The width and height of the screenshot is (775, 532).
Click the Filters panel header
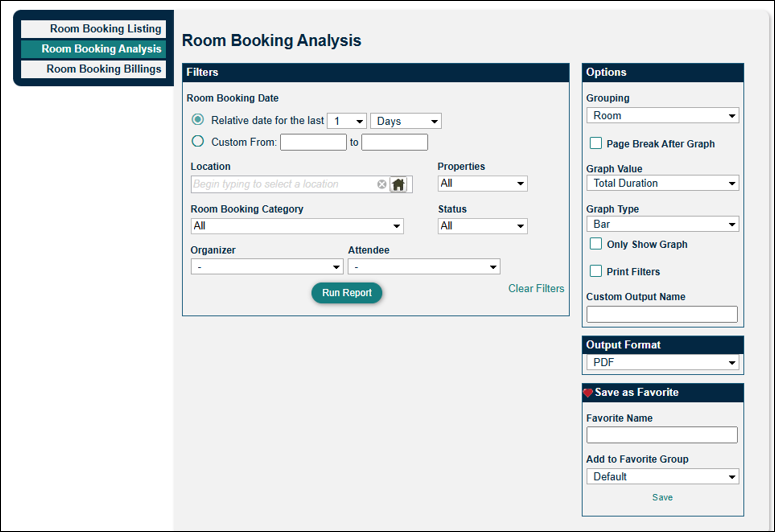376,72
